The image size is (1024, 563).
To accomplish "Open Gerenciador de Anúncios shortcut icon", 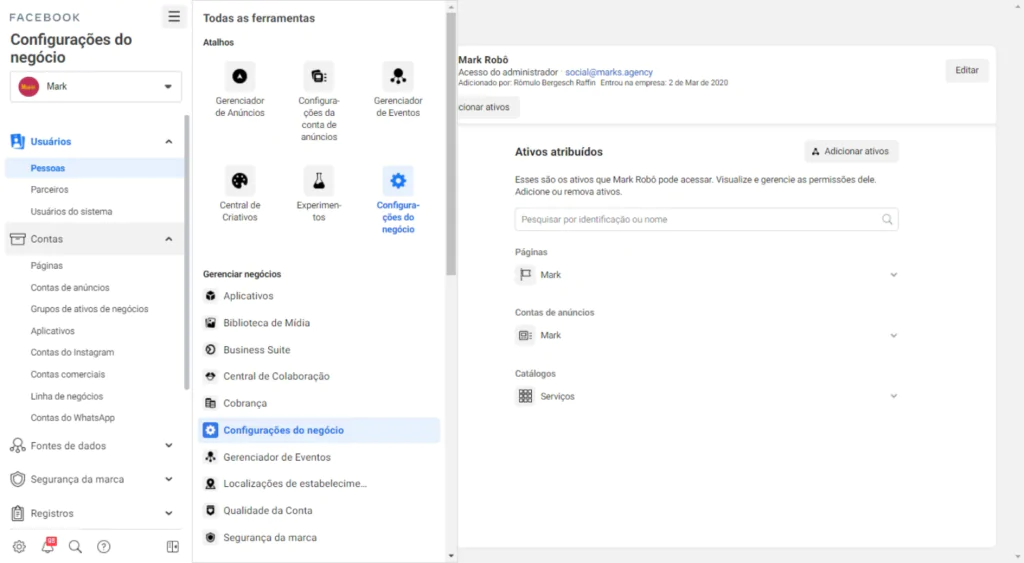I will pyautogui.click(x=240, y=76).
